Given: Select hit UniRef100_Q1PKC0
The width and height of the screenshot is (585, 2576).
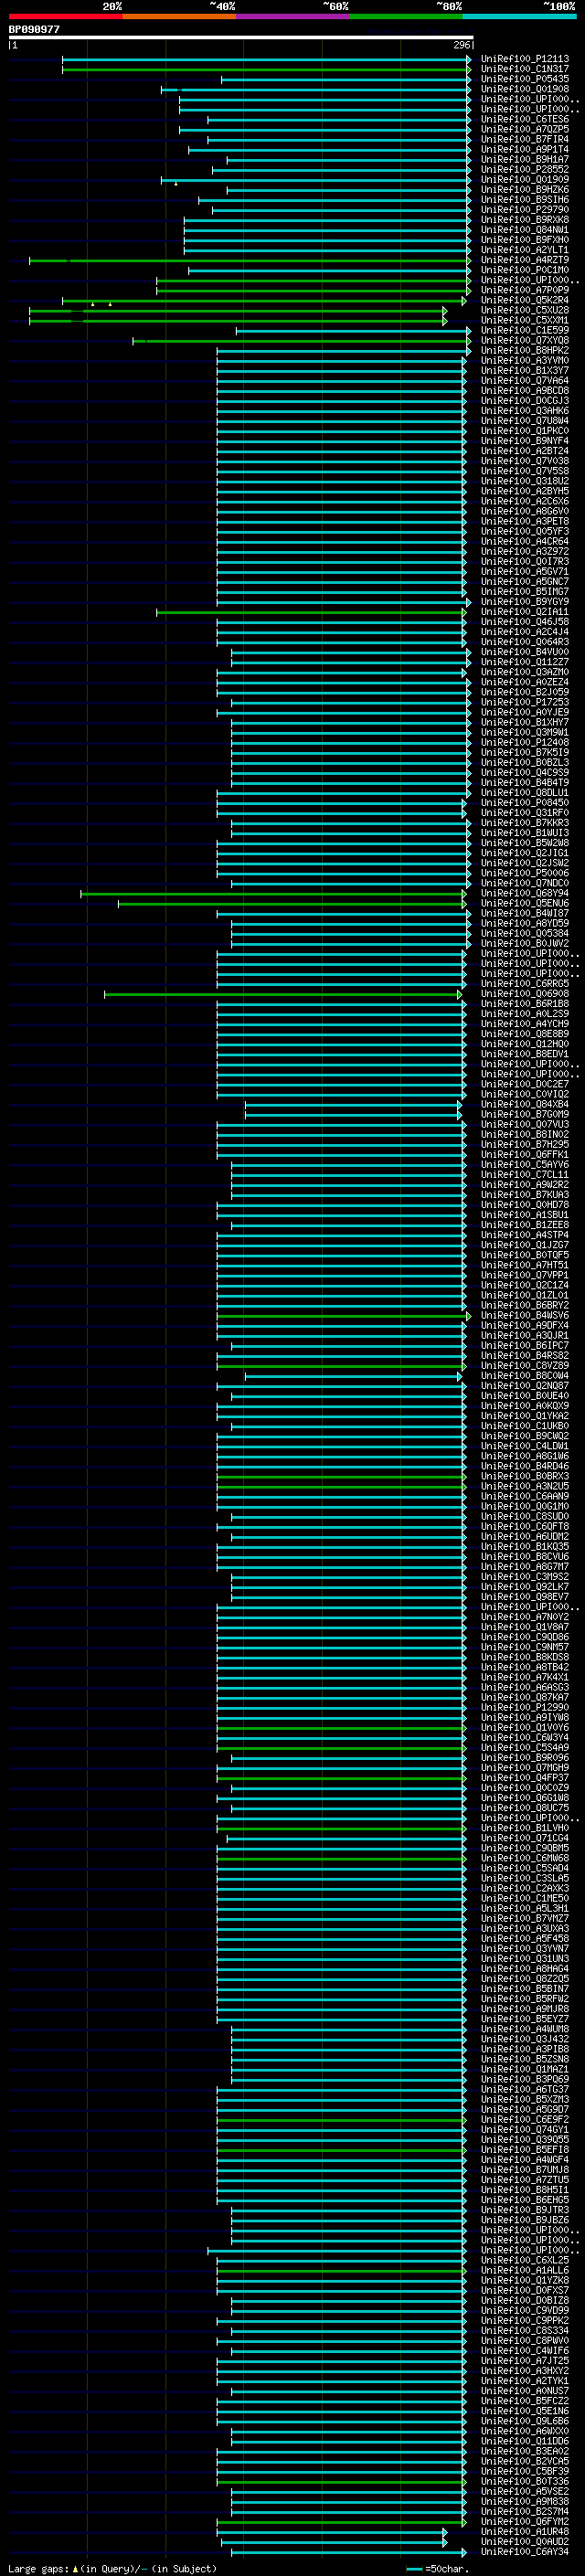Looking at the screenshot, I should coord(524,431).
